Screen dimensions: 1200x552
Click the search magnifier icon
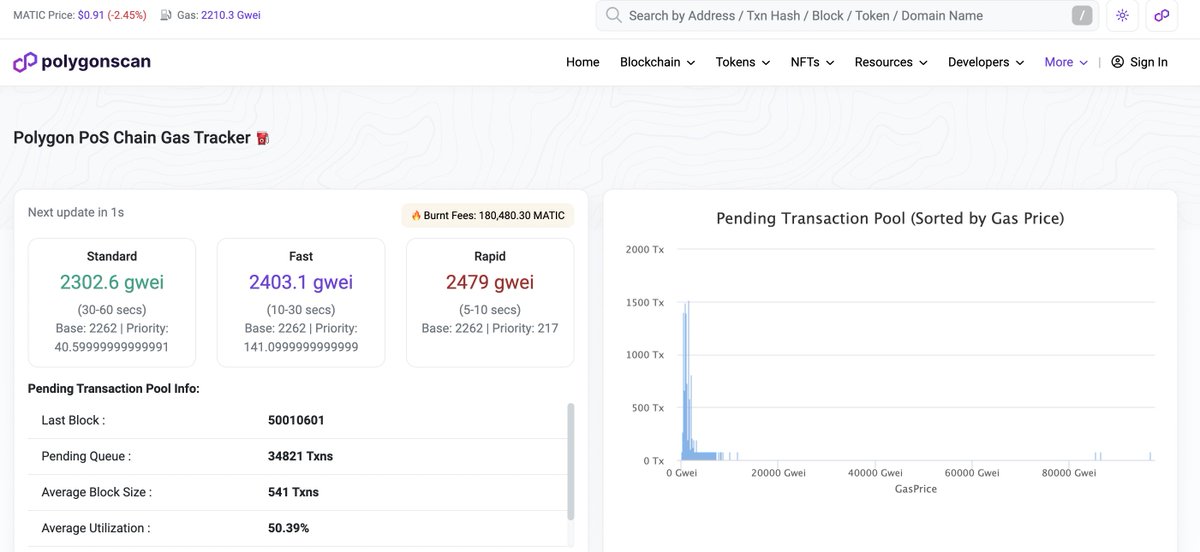tap(612, 16)
